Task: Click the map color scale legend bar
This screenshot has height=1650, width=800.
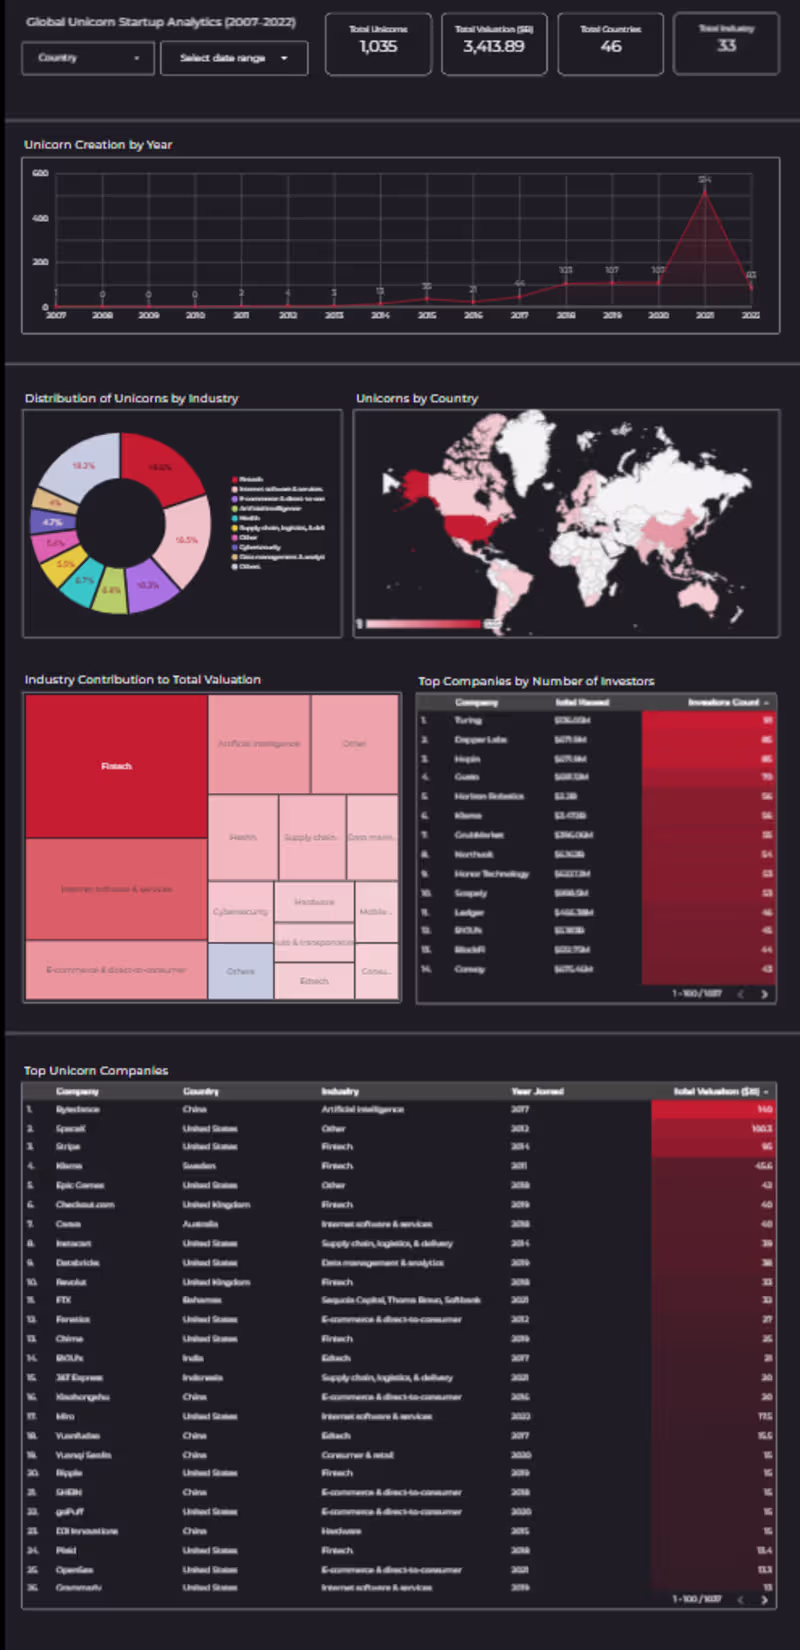Action: 425,624
